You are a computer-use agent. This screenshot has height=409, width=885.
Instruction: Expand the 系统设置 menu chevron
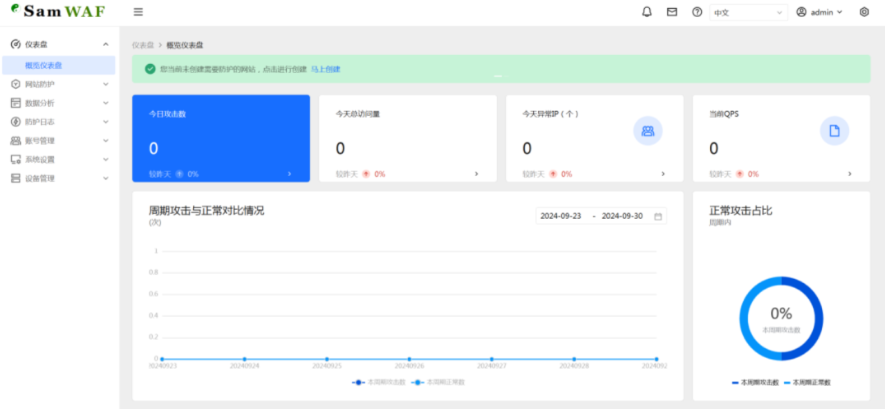tap(106, 160)
